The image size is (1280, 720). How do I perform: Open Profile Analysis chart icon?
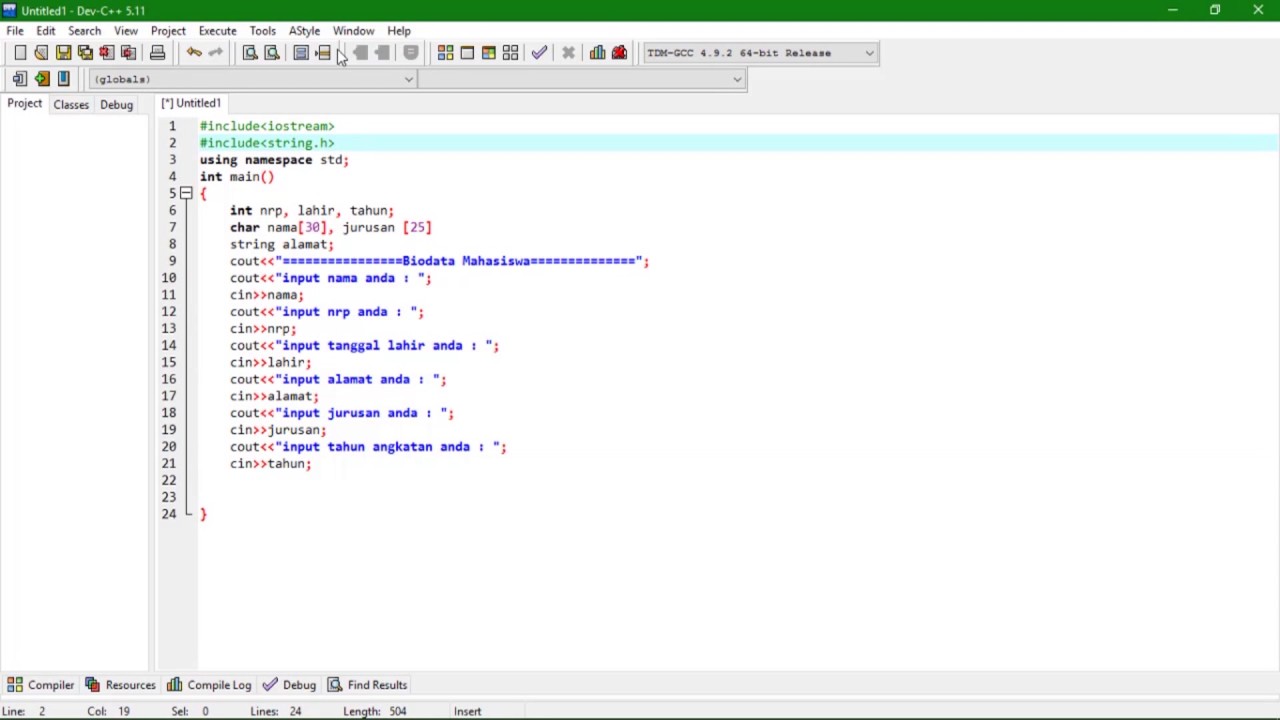tap(597, 53)
